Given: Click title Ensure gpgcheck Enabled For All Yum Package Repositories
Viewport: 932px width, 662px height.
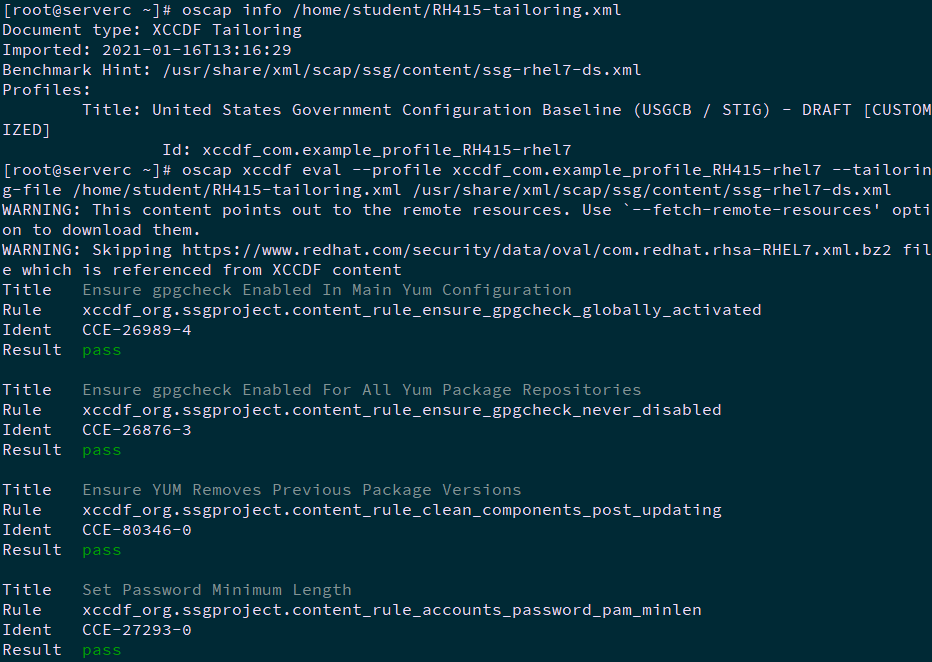Looking at the screenshot, I should [361, 390].
